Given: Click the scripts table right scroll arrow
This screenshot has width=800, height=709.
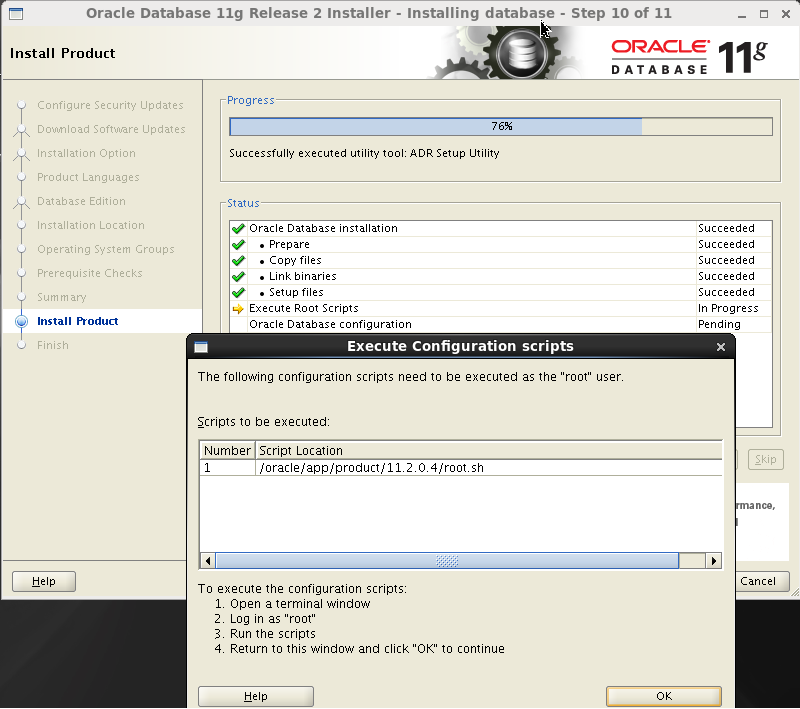Looking at the screenshot, I should [x=713, y=561].
